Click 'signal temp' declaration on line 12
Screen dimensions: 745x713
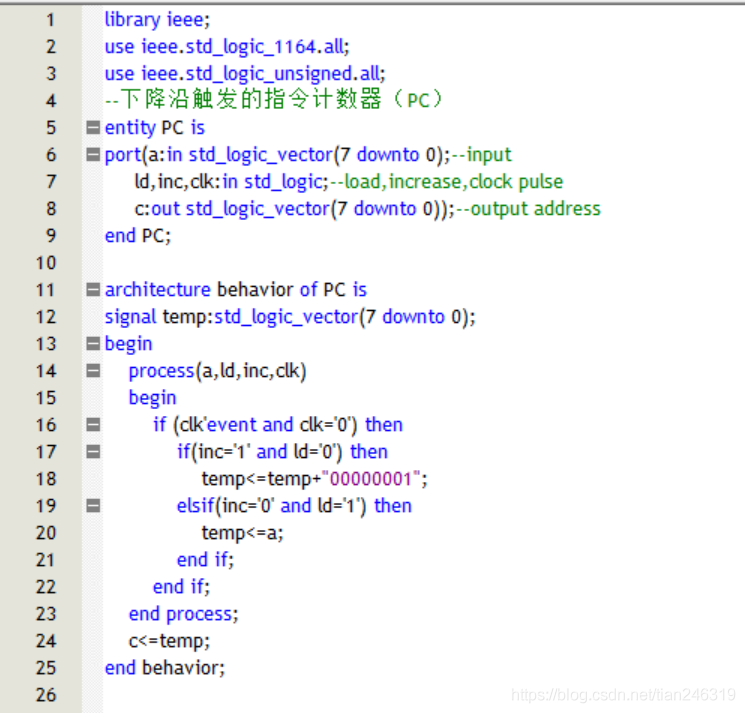point(290,317)
